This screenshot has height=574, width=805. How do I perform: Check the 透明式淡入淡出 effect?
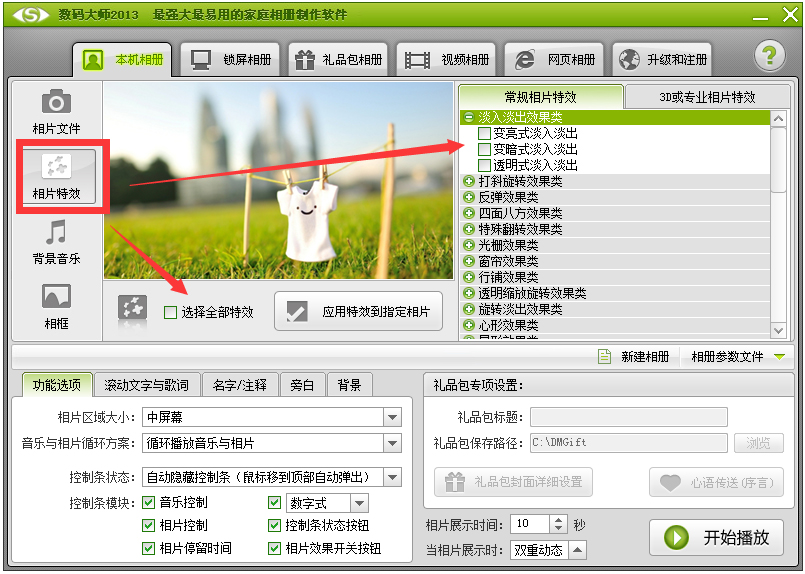point(484,165)
